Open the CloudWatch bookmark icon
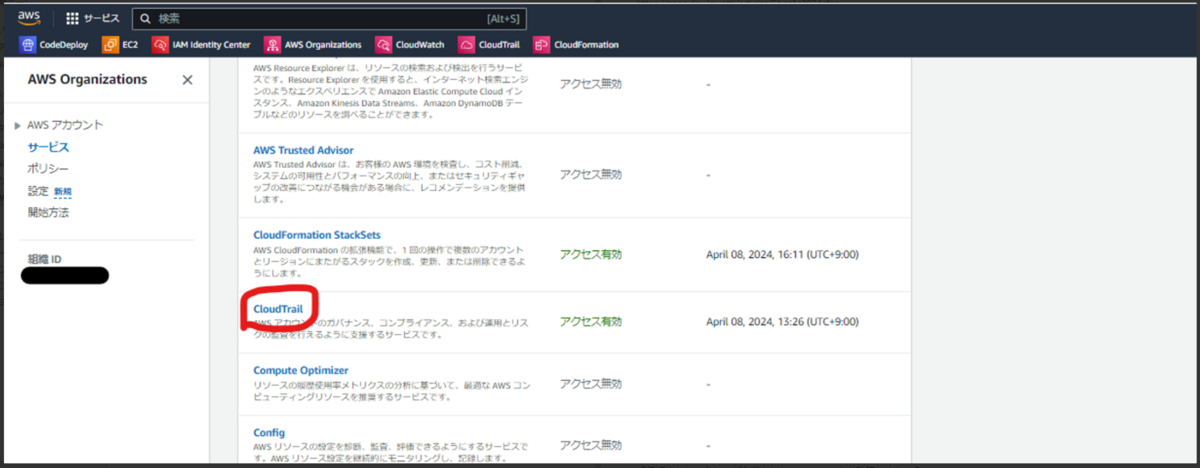This screenshot has width=1200, height=468. [383, 44]
